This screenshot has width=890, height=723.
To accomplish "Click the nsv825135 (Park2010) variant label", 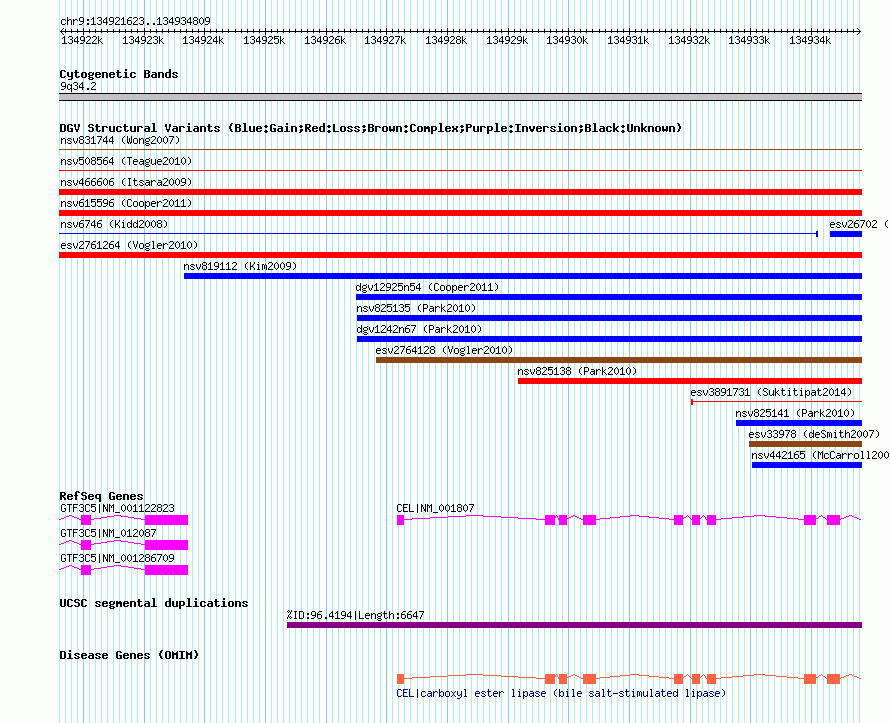I will (416, 308).
